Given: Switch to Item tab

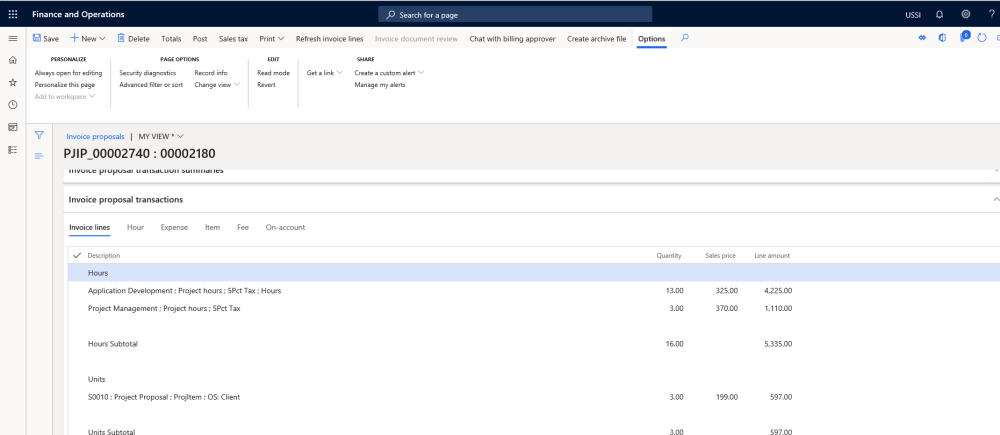Looking at the screenshot, I should click(x=212, y=227).
